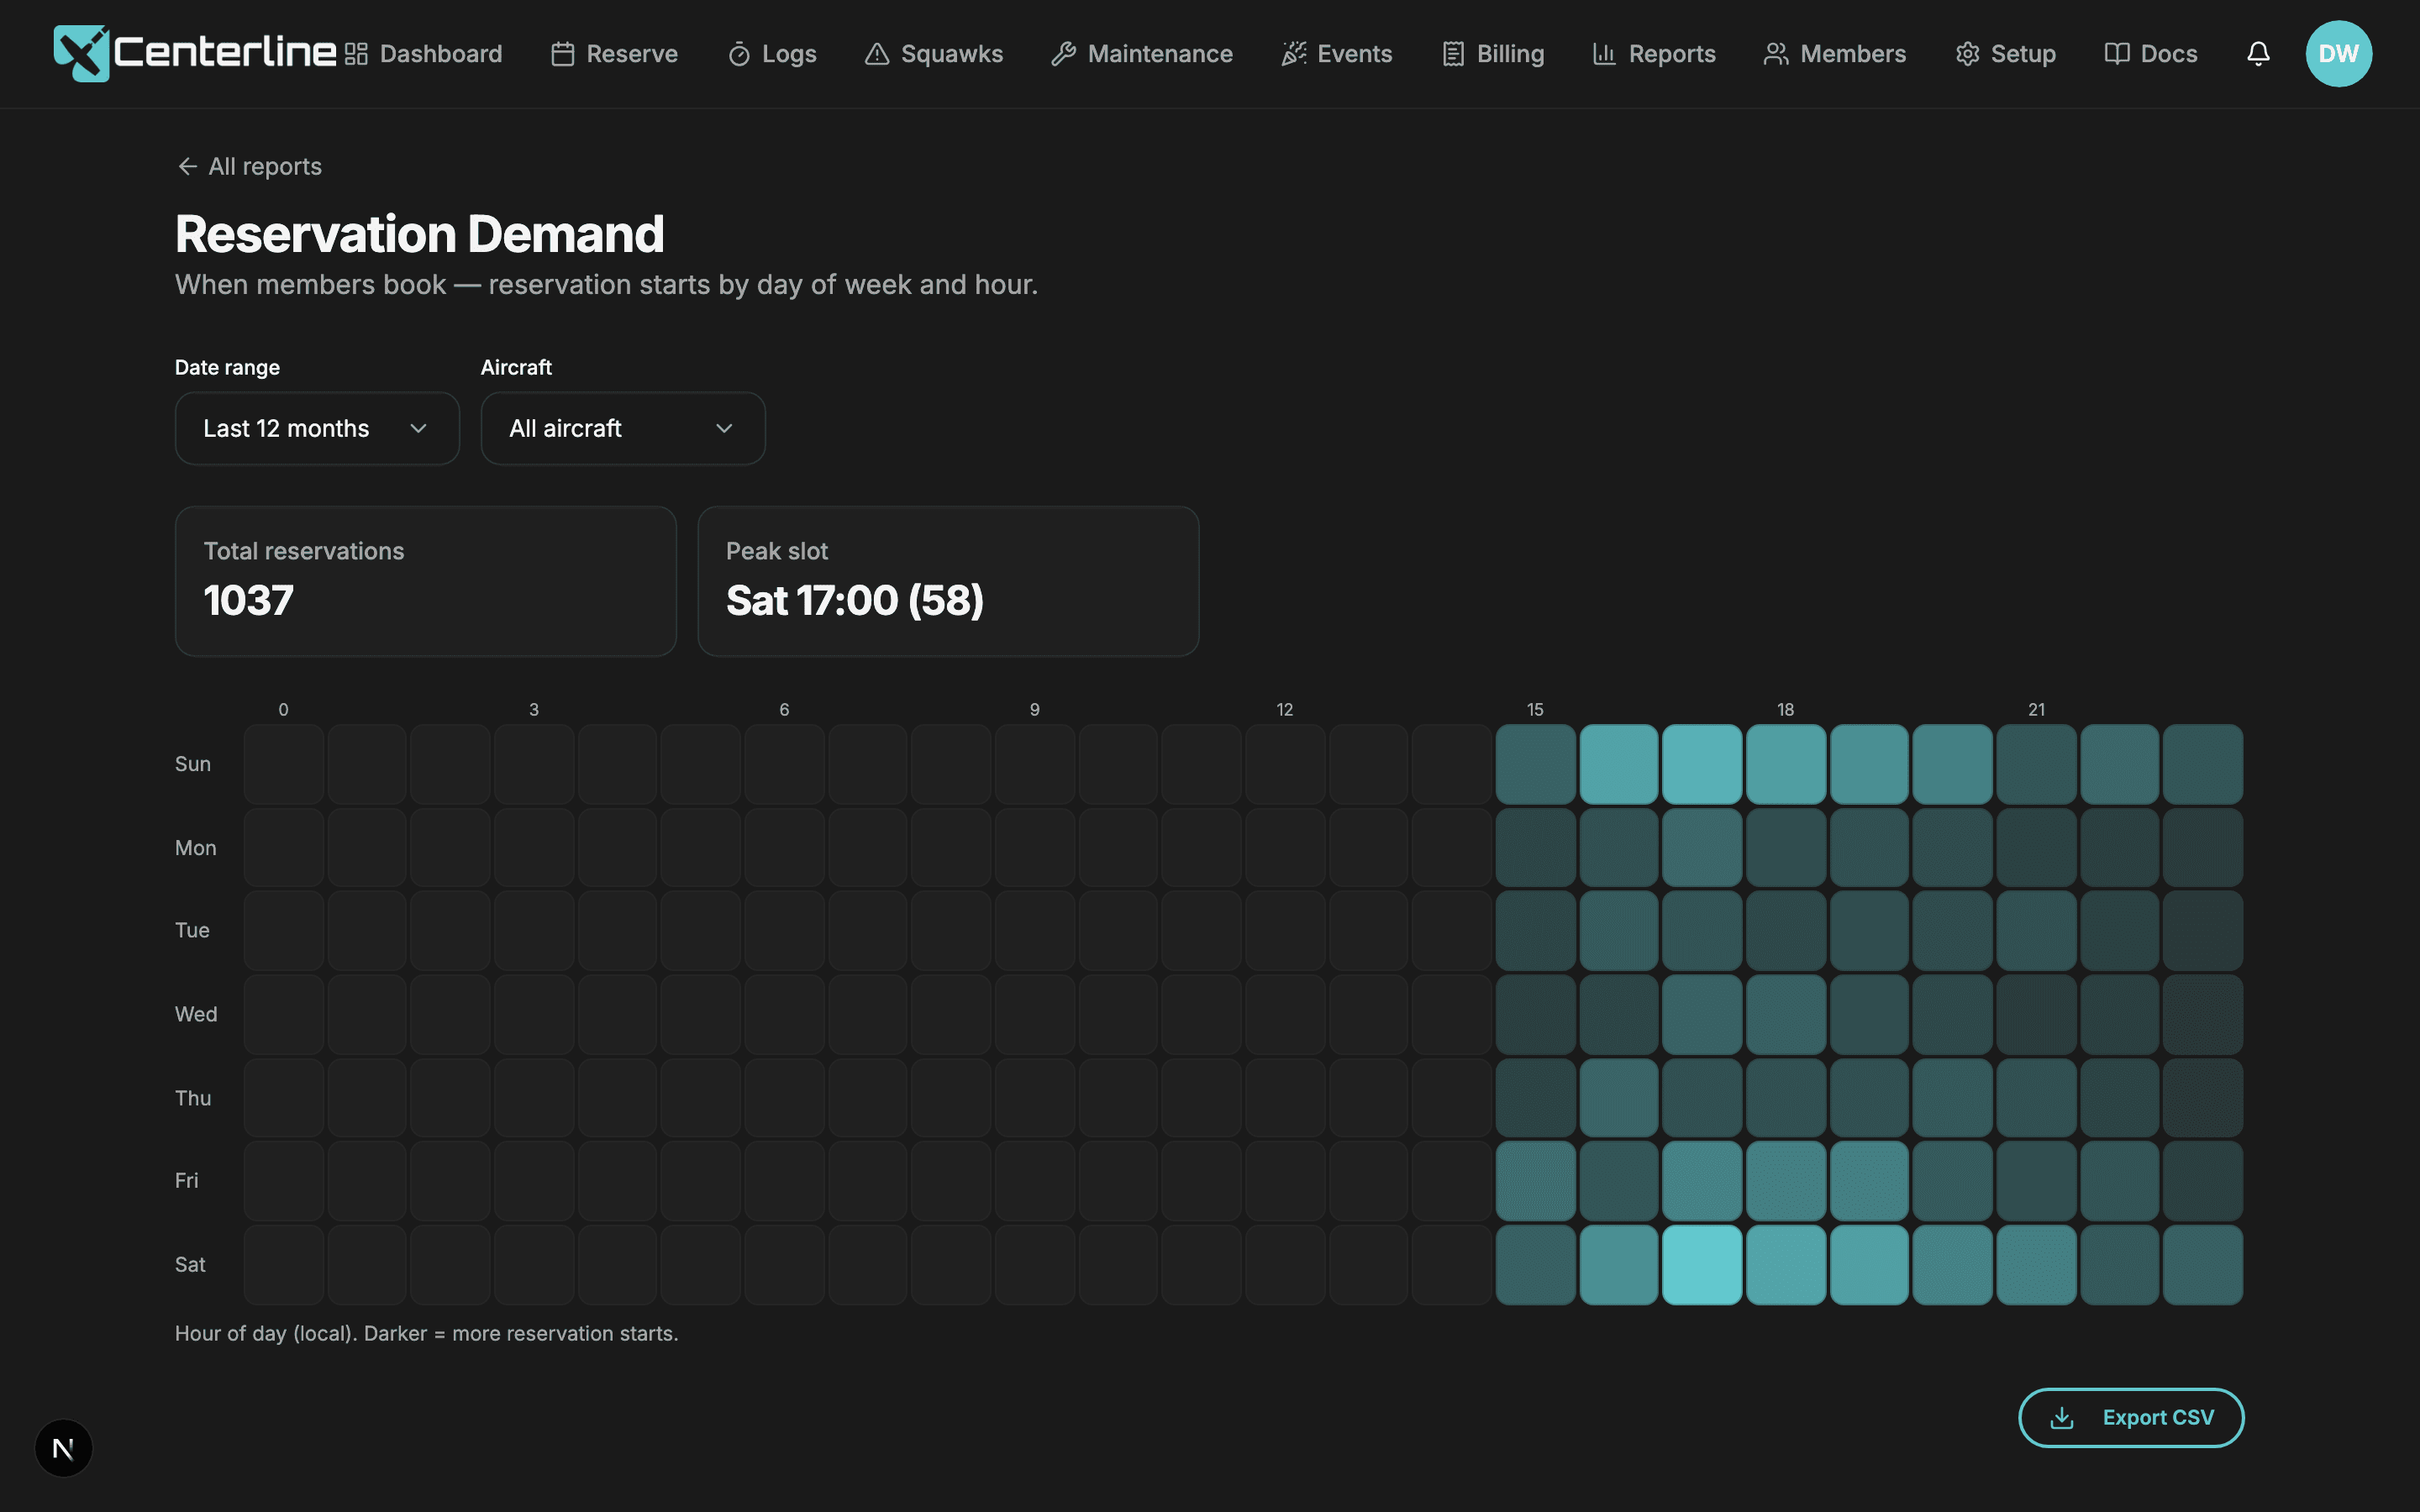The height and width of the screenshot is (1512, 2420).
Task: Open notifications bell
Action: (2258, 54)
